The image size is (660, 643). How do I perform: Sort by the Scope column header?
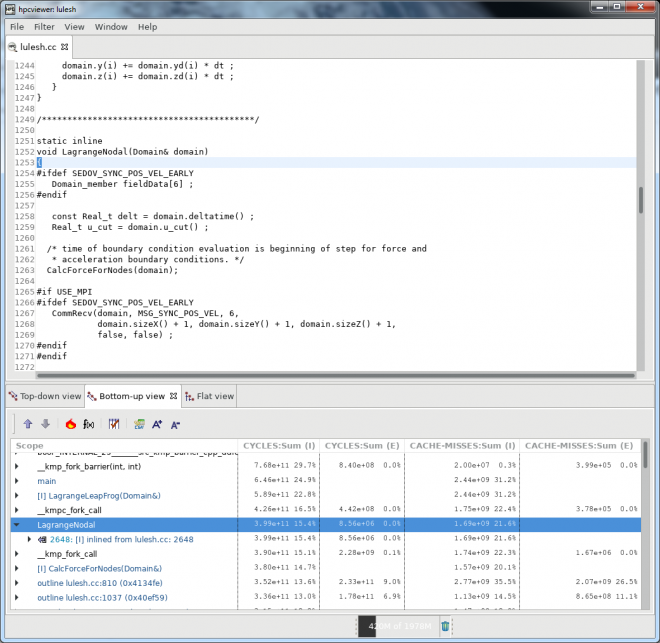124,446
